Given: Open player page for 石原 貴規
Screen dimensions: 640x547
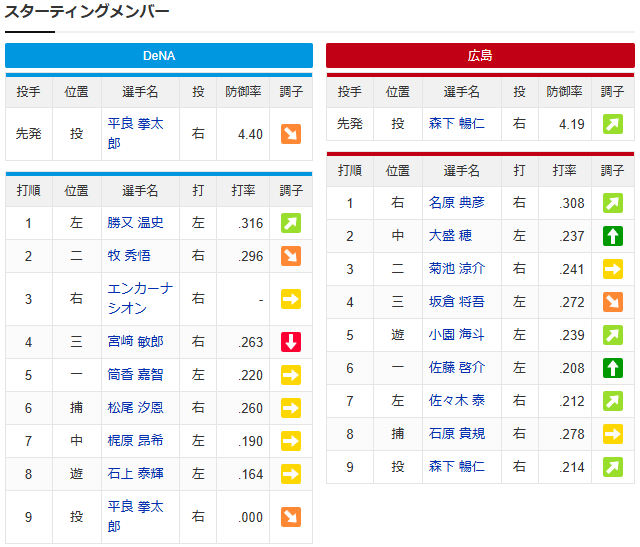Looking at the screenshot, I should 457,434.
